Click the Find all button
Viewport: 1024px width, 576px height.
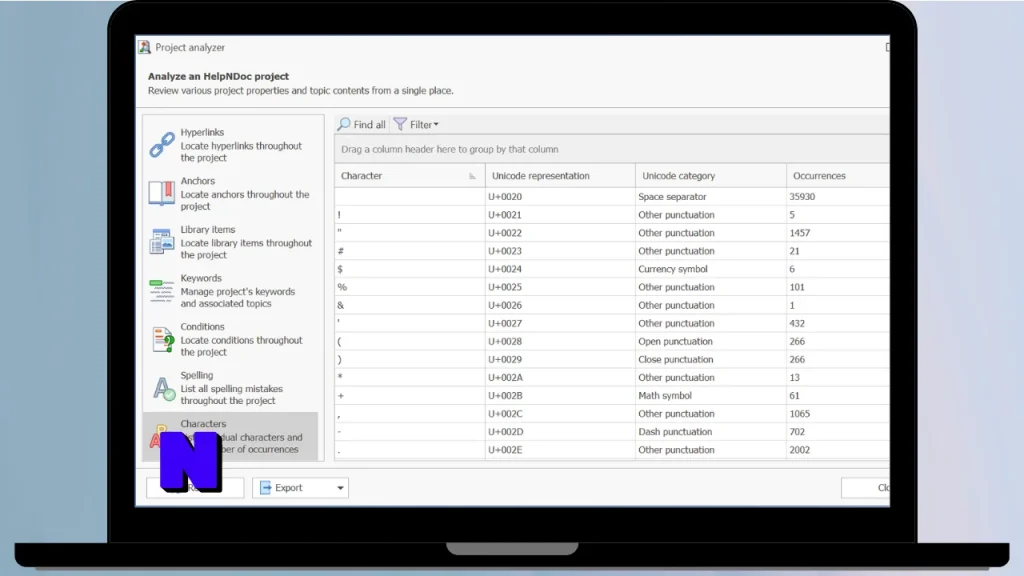click(362, 124)
